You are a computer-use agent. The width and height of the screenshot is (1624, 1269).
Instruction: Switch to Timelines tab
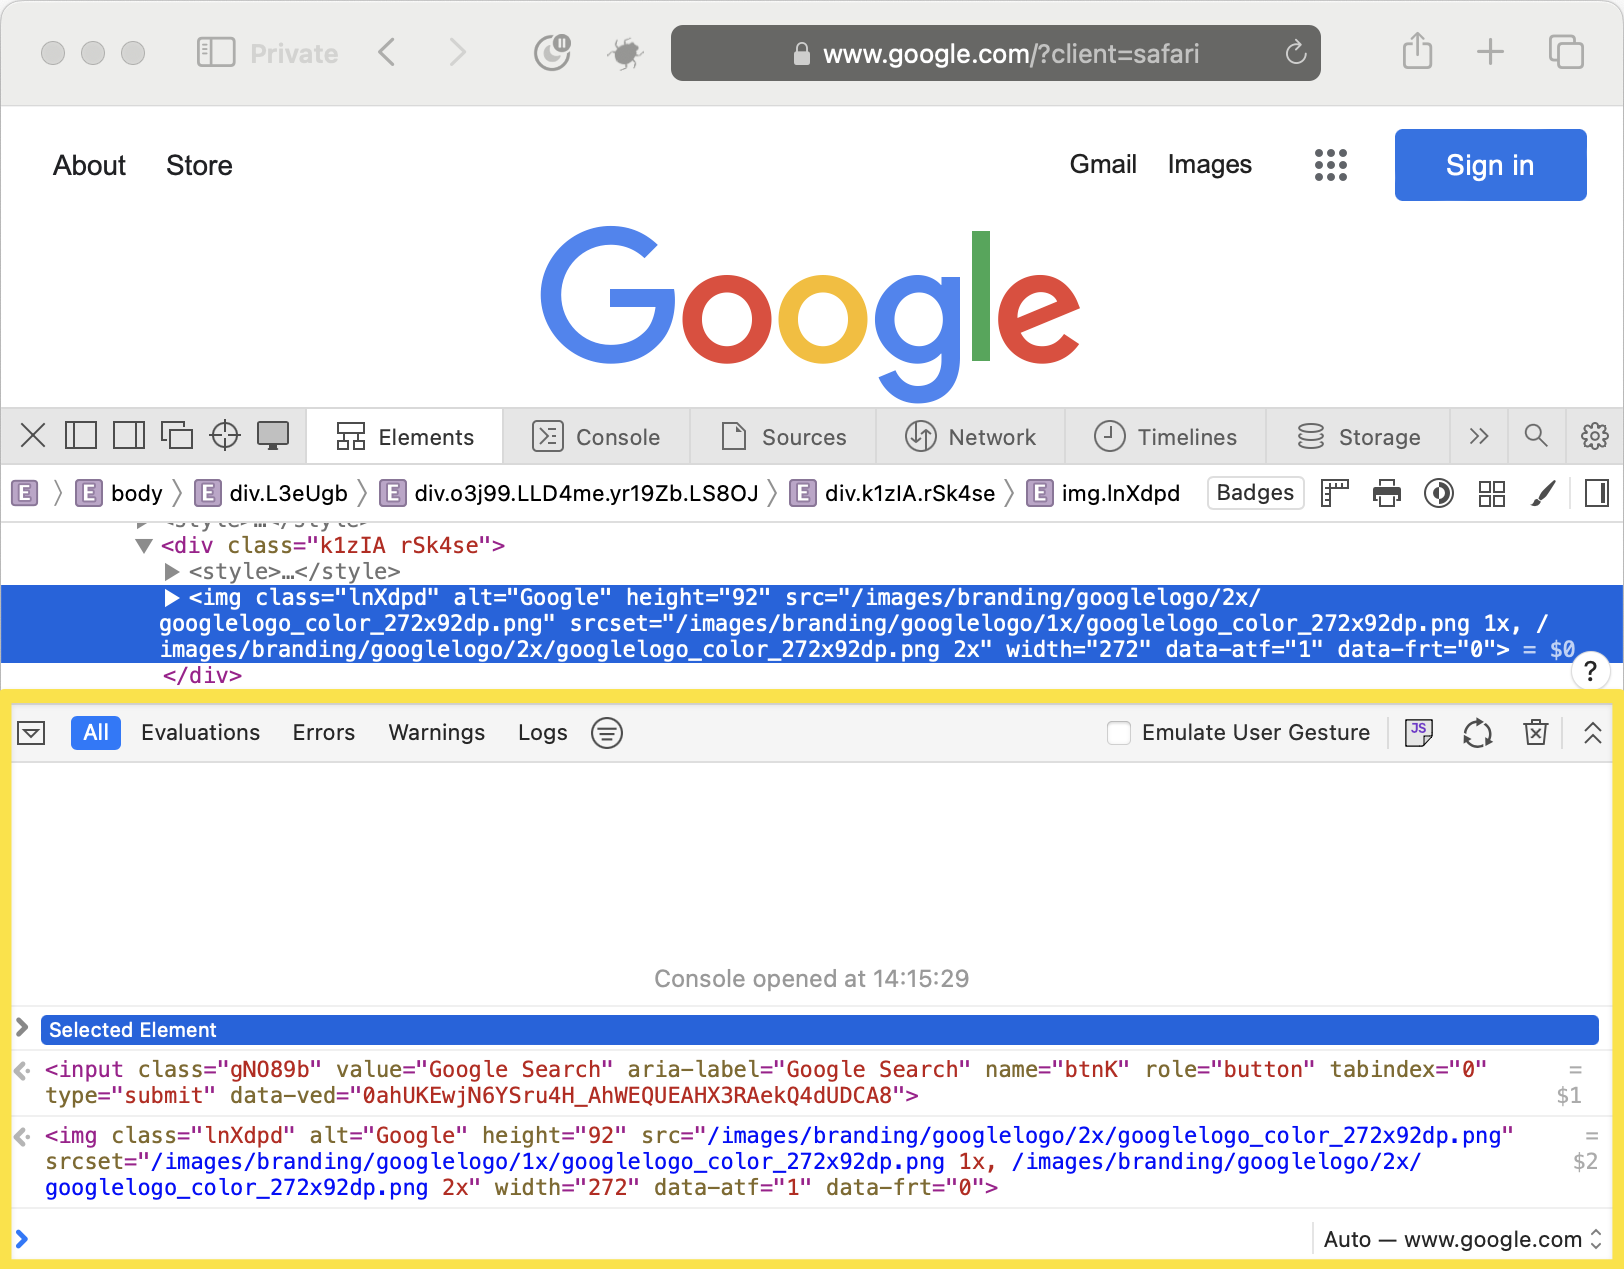pos(1165,437)
